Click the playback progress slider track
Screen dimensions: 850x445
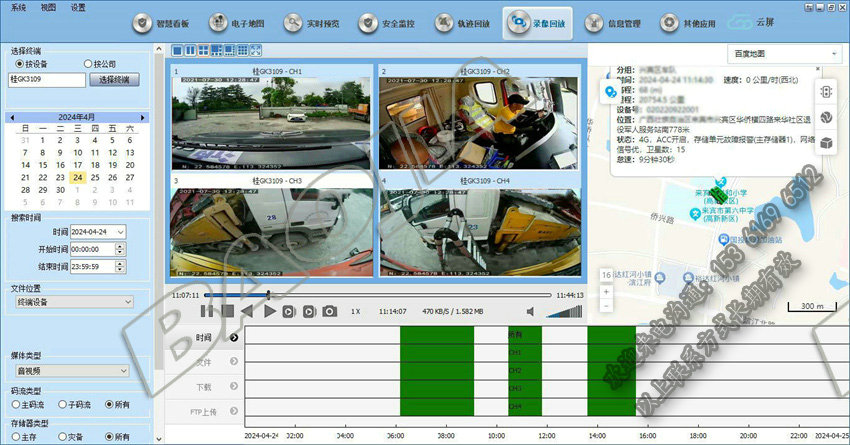[400, 295]
